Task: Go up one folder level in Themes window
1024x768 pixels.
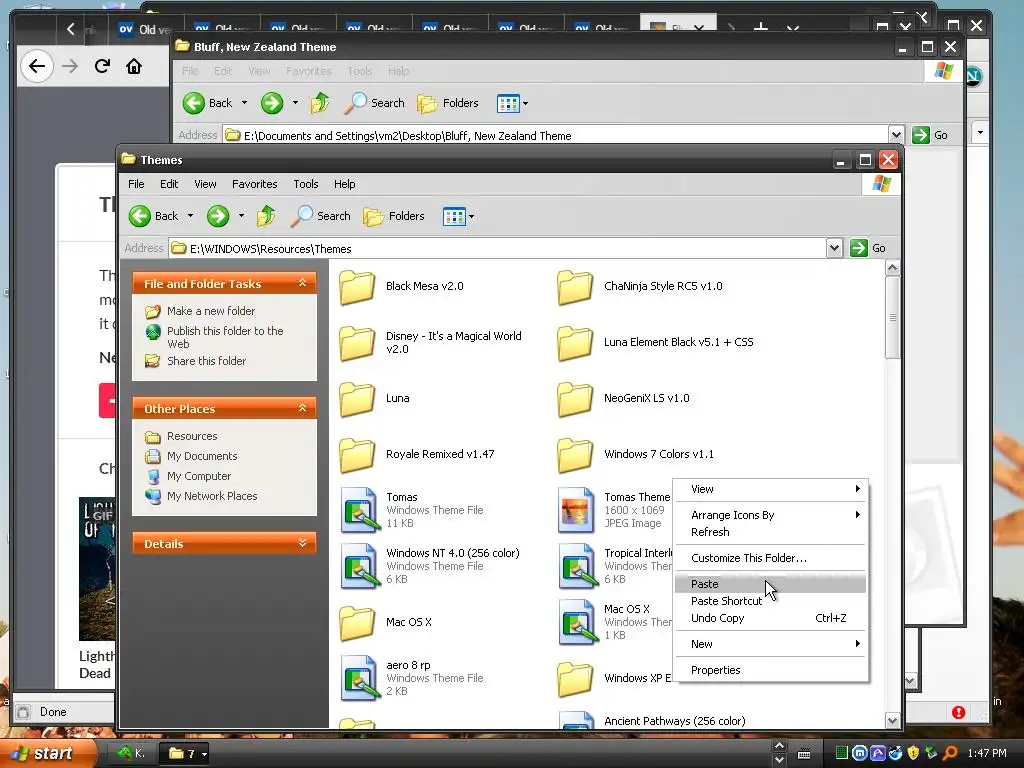Action: (x=266, y=216)
